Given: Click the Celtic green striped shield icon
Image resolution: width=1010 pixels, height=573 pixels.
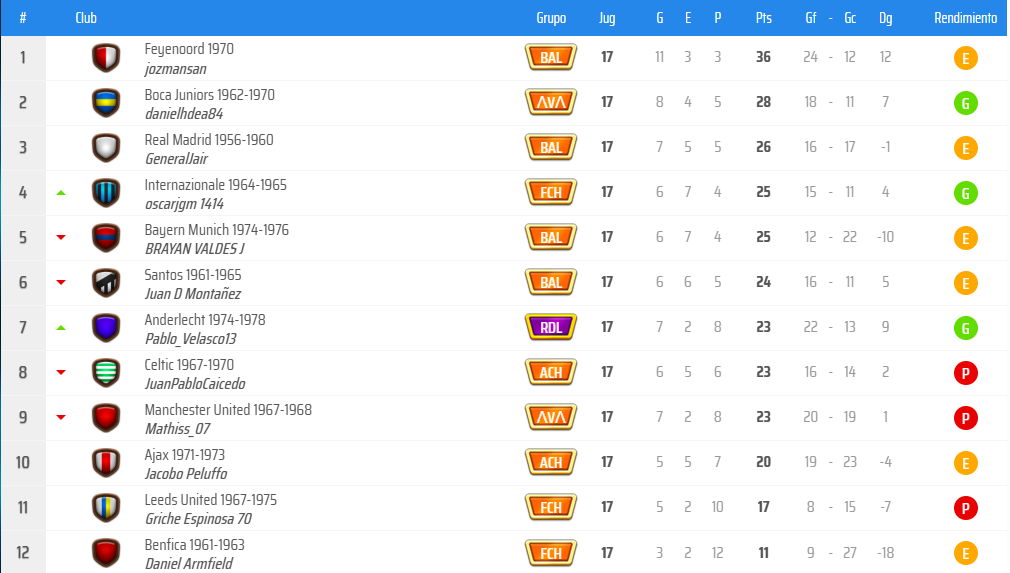Looking at the screenshot, I should pos(105,373).
